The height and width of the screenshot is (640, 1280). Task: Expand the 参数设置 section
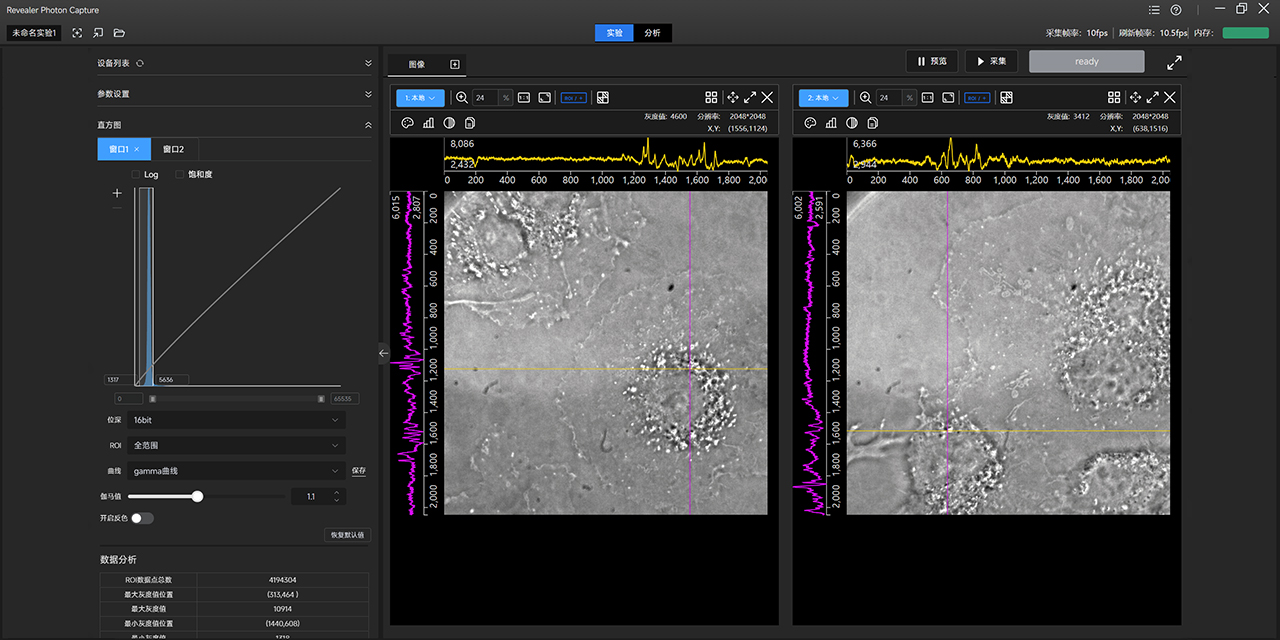pyautogui.click(x=235, y=94)
